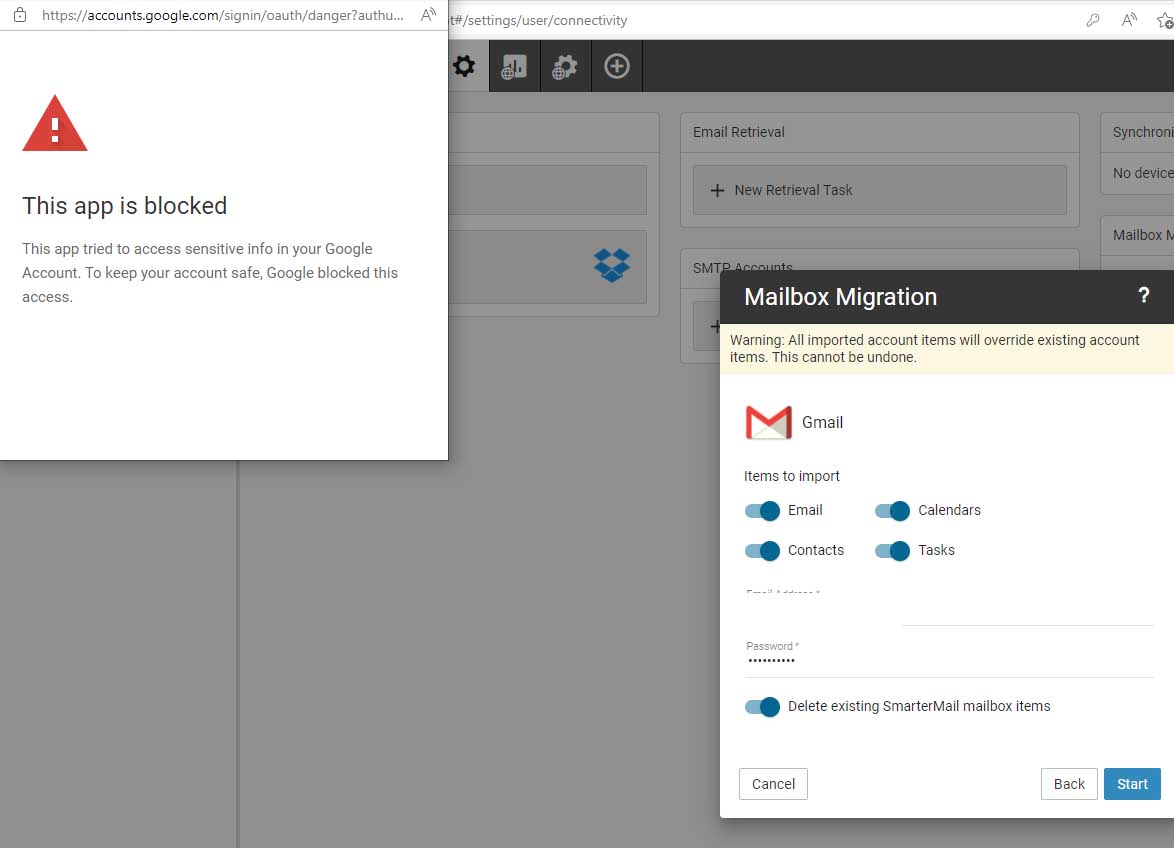Switch off the Contacts import toggle
Screen dimensions: 1174x848
point(763,551)
